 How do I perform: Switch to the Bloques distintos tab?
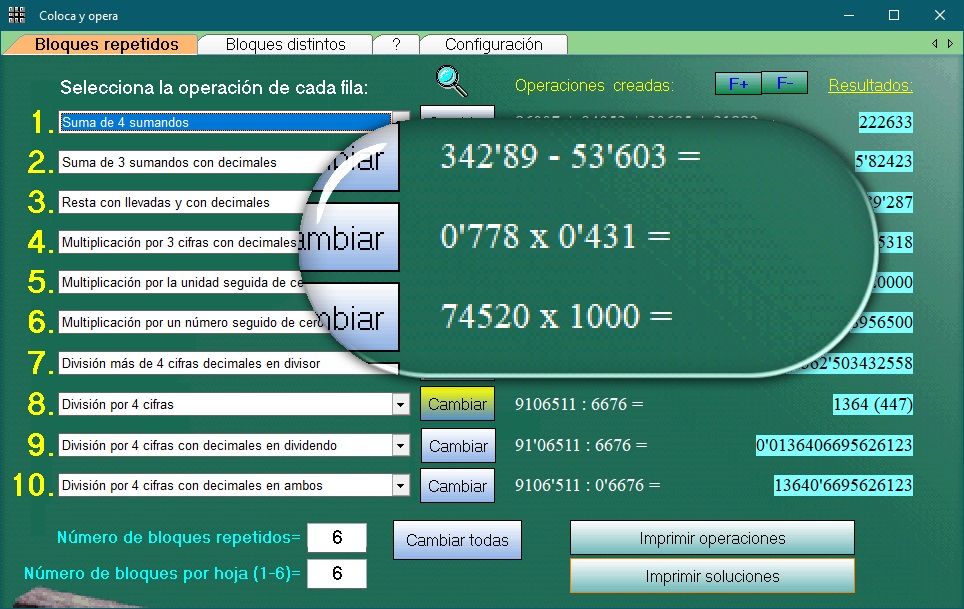click(x=285, y=44)
